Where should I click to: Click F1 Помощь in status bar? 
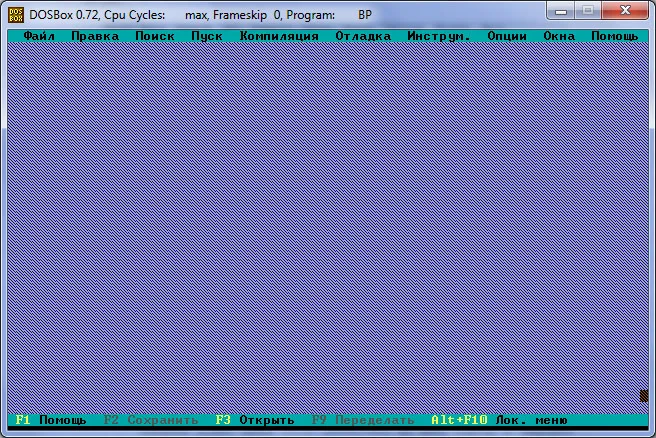(51, 420)
